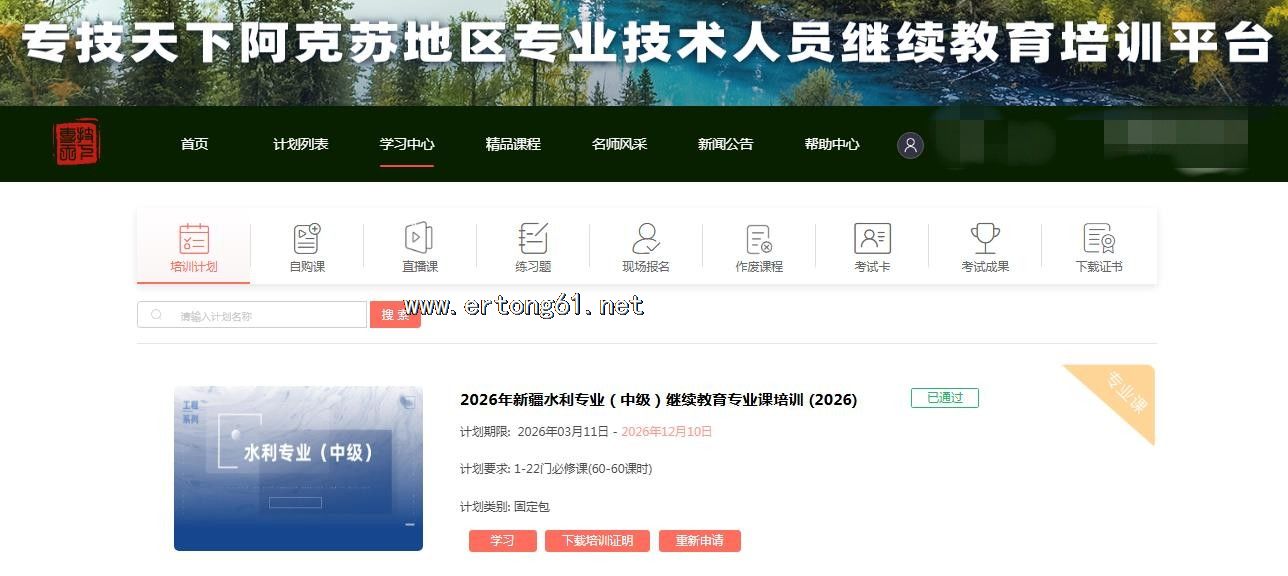Open the 作废课程 voided courses icon
The height and width of the screenshot is (576, 1288).
tap(759, 238)
